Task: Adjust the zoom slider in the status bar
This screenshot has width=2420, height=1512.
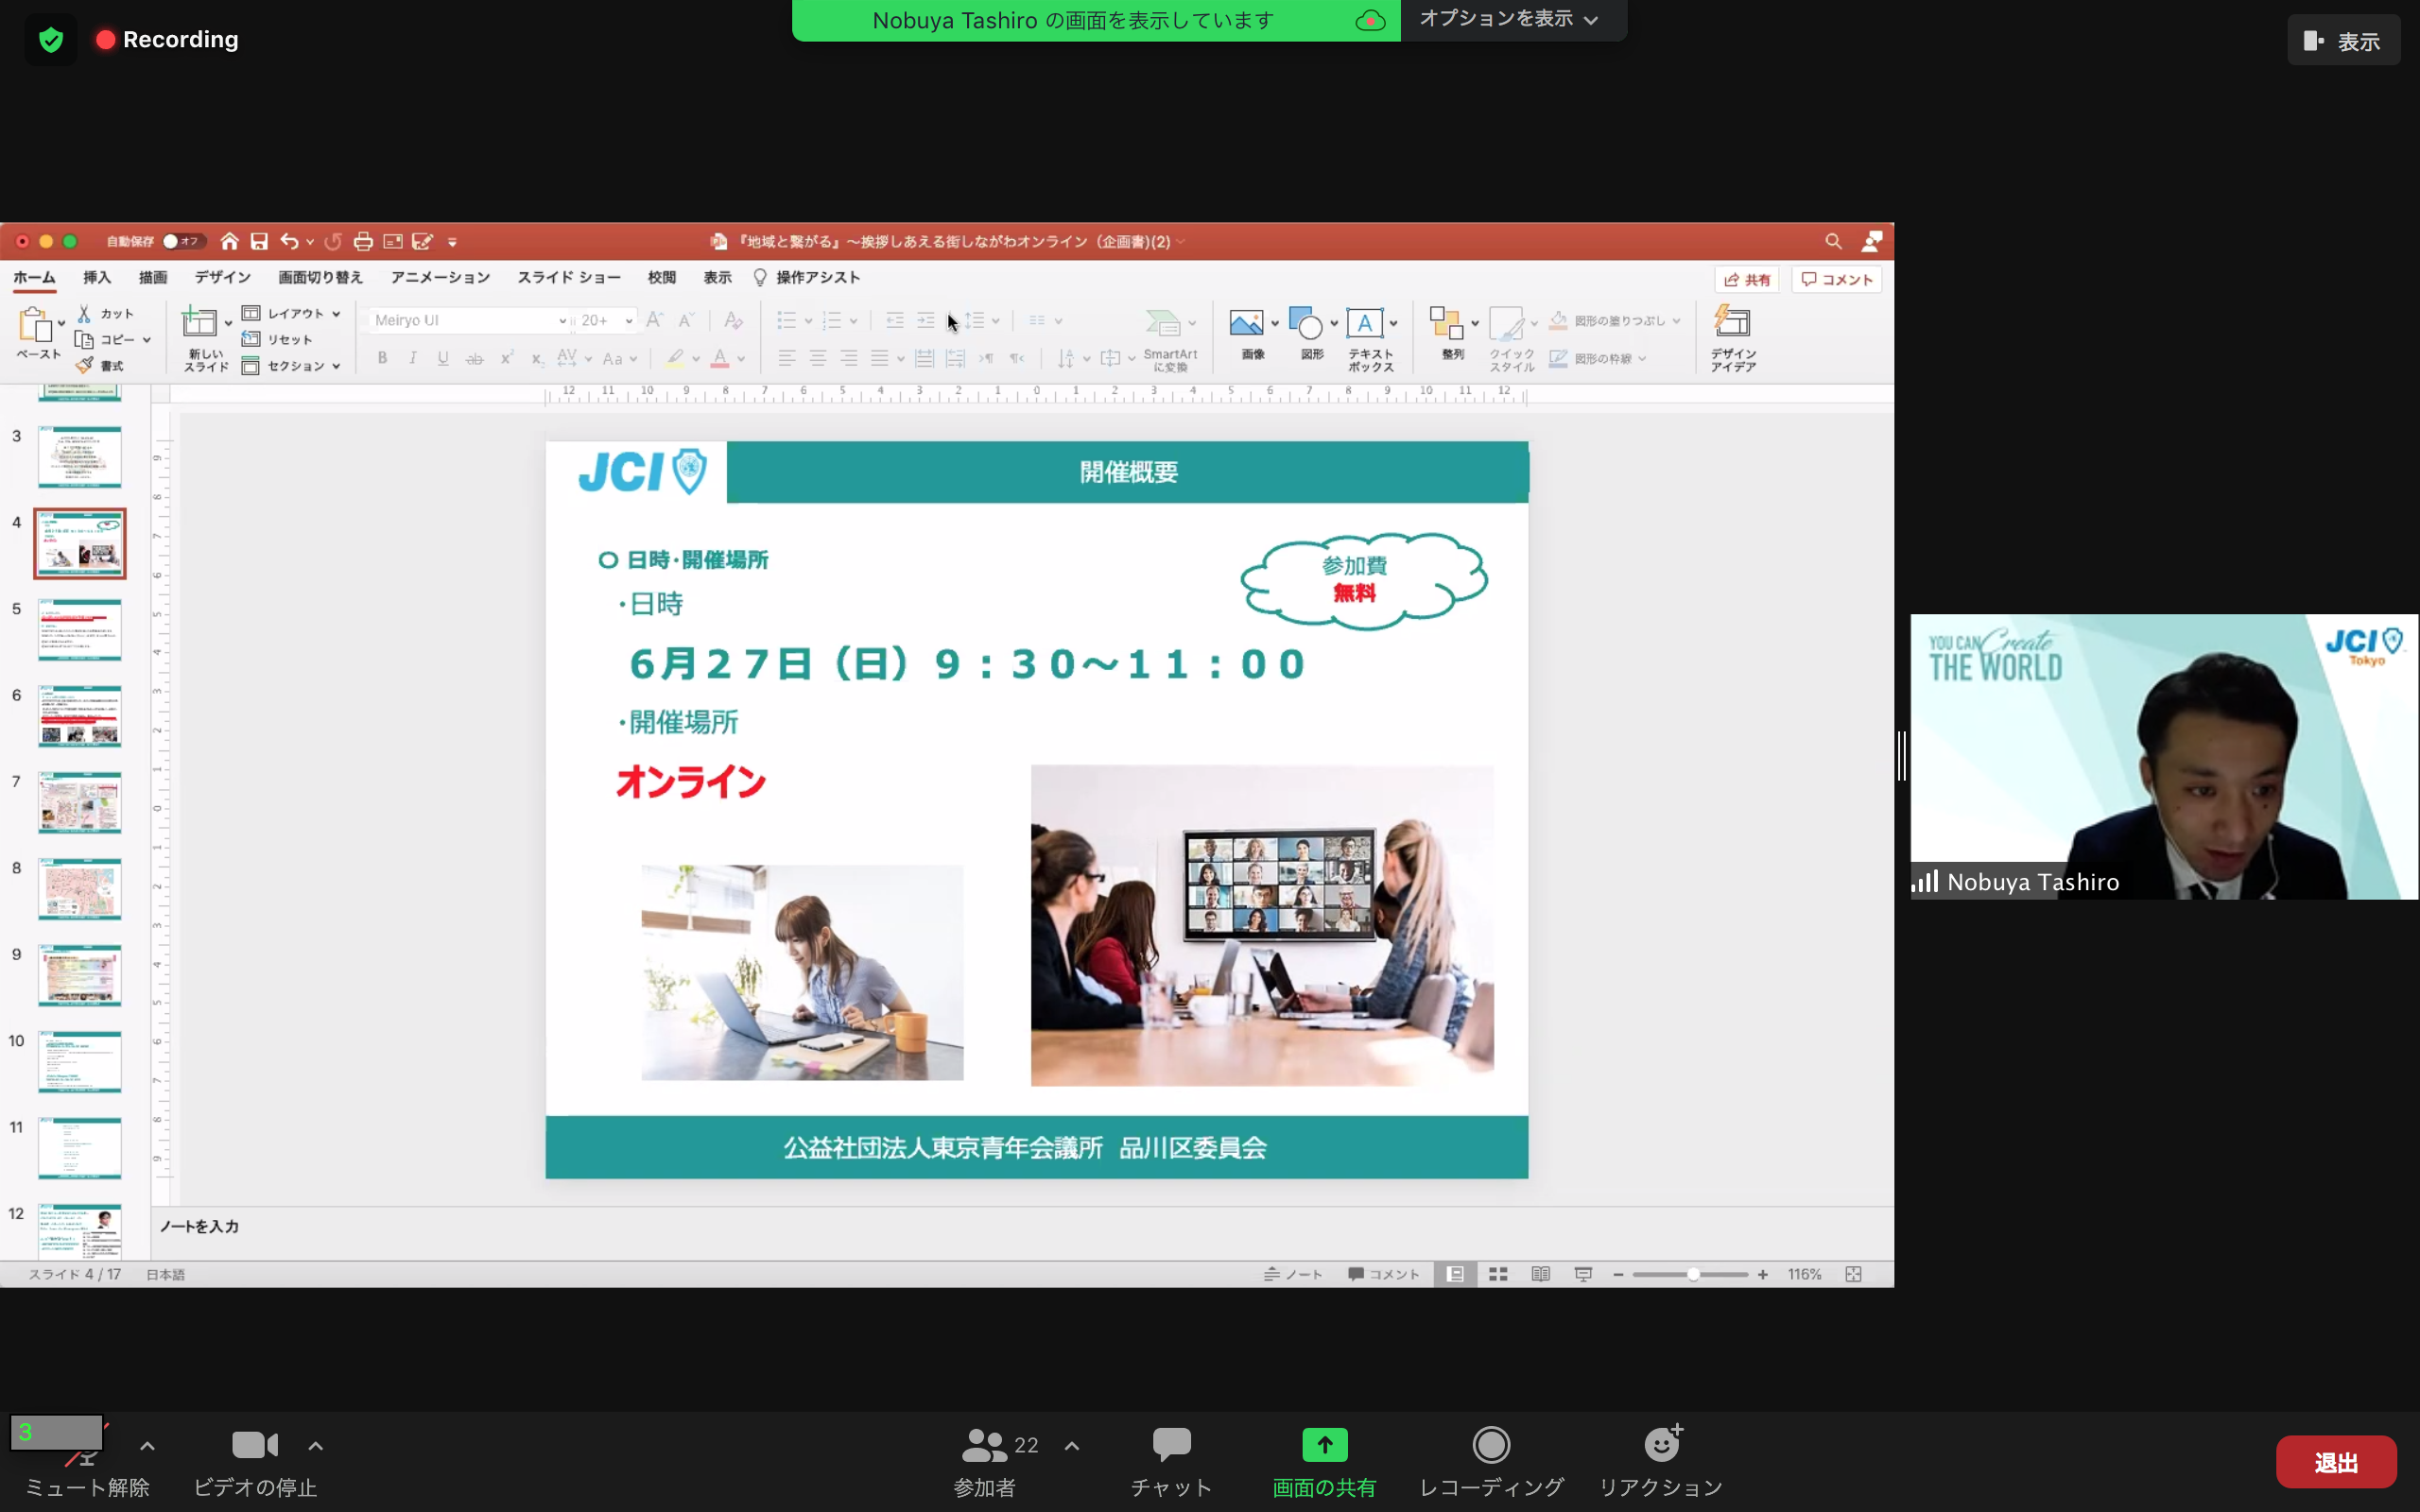Action: tap(1692, 1274)
